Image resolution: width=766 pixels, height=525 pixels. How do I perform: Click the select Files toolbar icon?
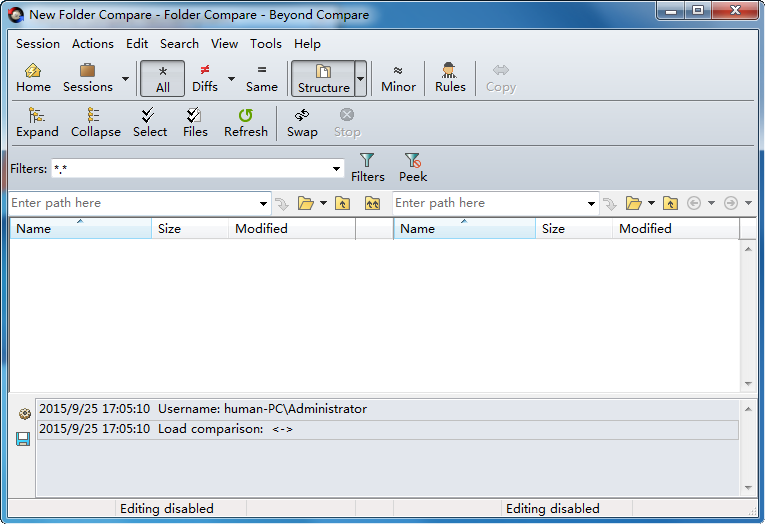pyautogui.click(x=195, y=123)
